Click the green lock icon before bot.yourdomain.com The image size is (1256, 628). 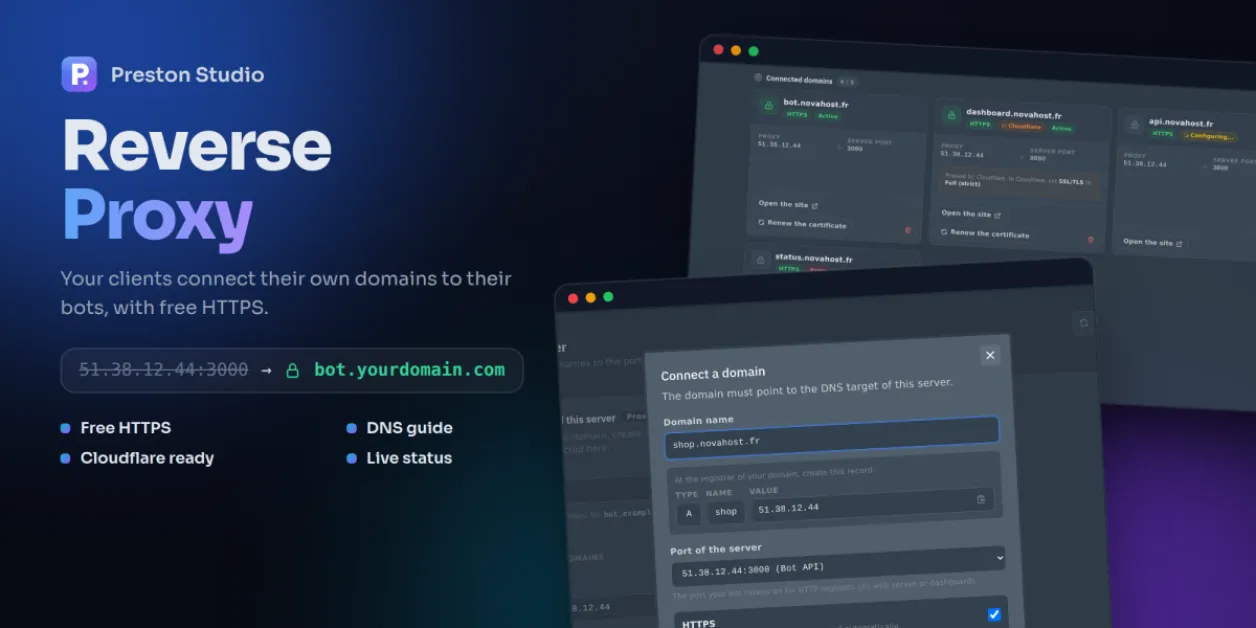[293, 370]
